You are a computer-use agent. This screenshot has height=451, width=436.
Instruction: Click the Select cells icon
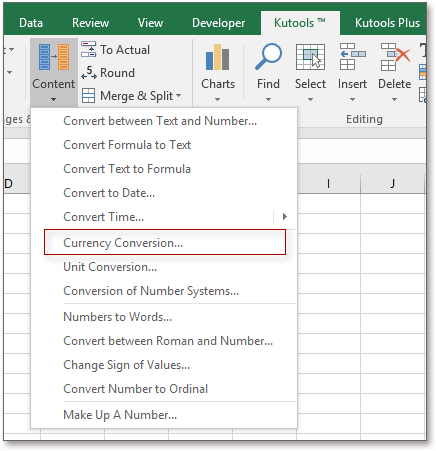[310, 57]
